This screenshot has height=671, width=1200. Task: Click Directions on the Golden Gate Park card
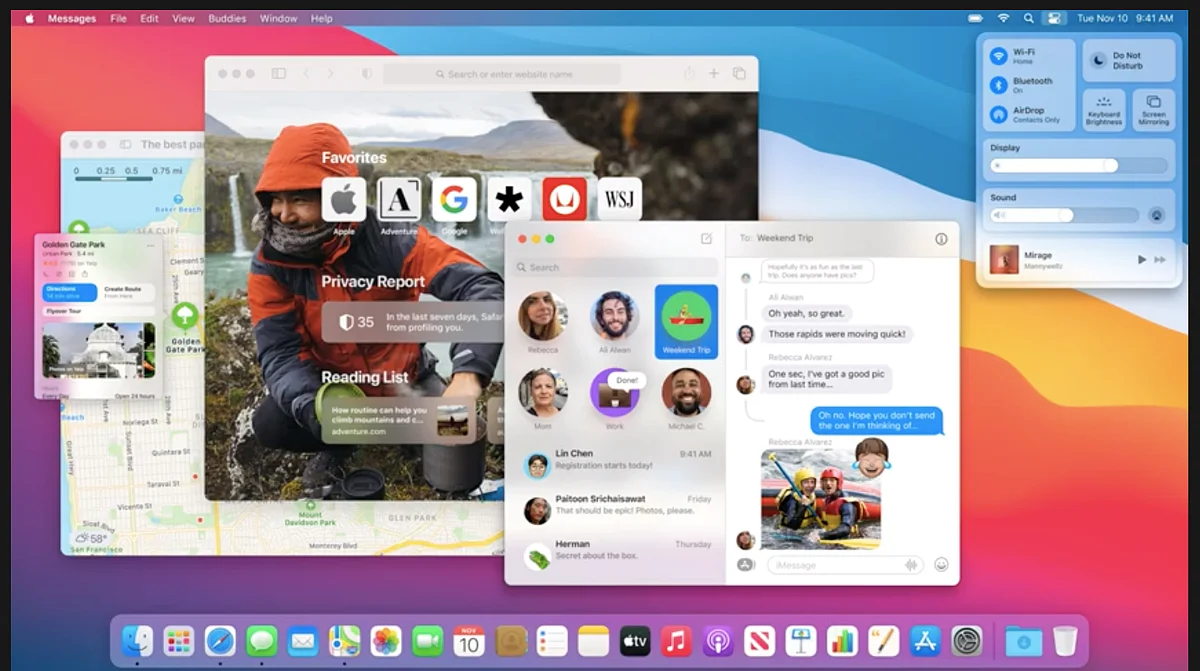pos(70,292)
